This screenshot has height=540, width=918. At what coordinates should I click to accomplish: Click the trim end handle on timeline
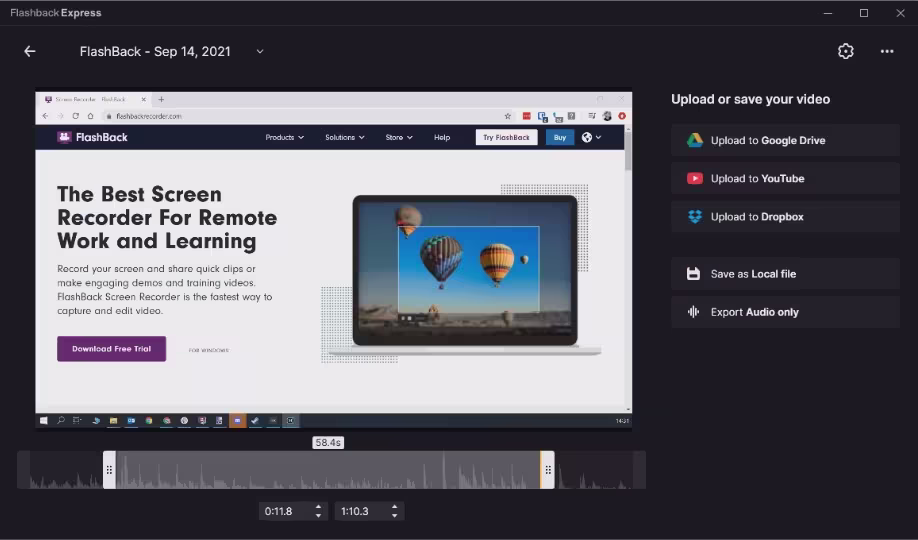pos(547,470)
